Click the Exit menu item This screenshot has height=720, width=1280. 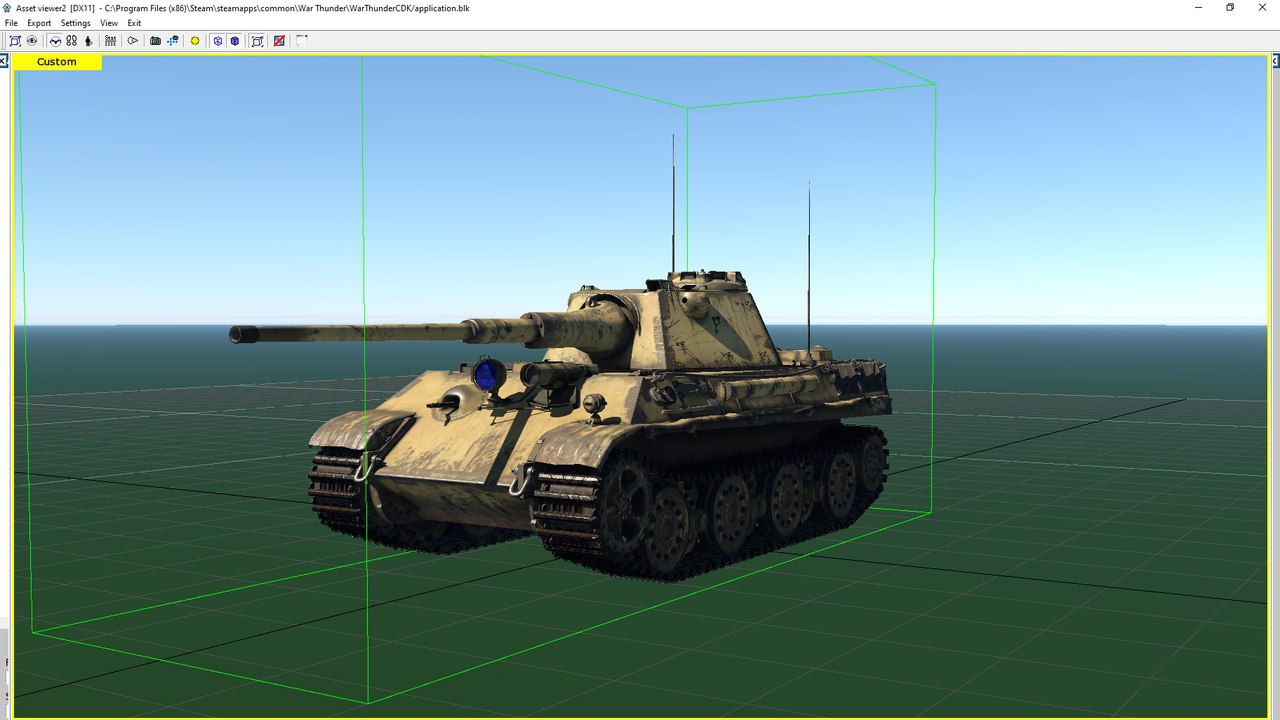tap(134, 23)
